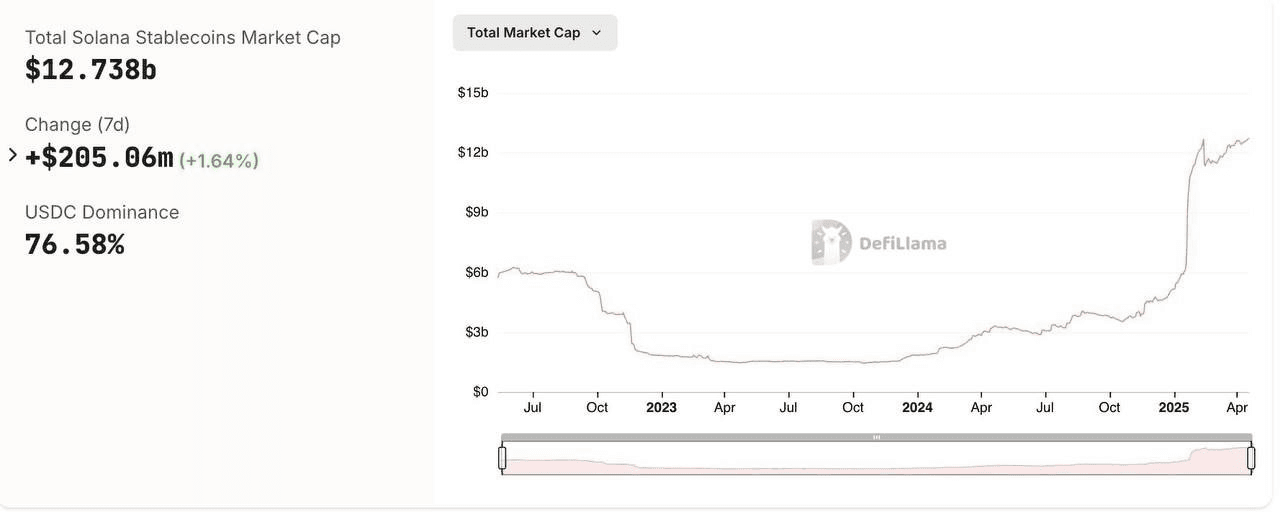Click the +$205.06m change value

(99, 158)
